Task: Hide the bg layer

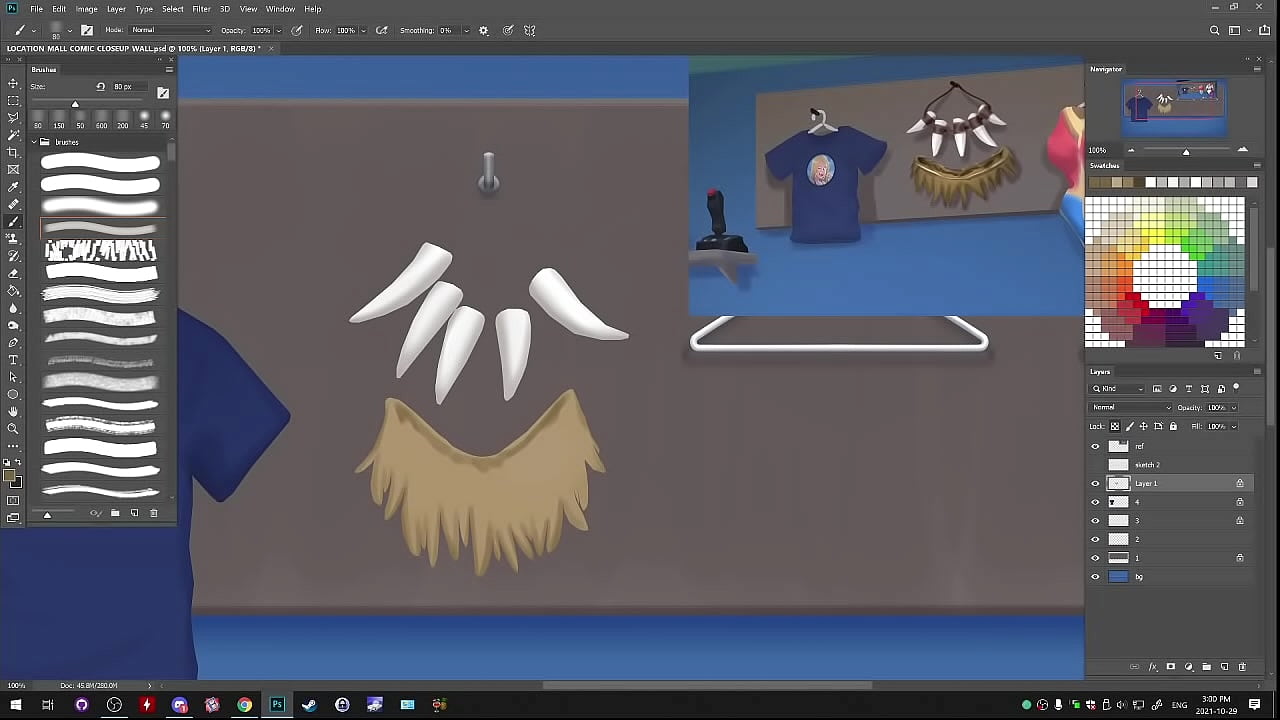Action: 1095,577
